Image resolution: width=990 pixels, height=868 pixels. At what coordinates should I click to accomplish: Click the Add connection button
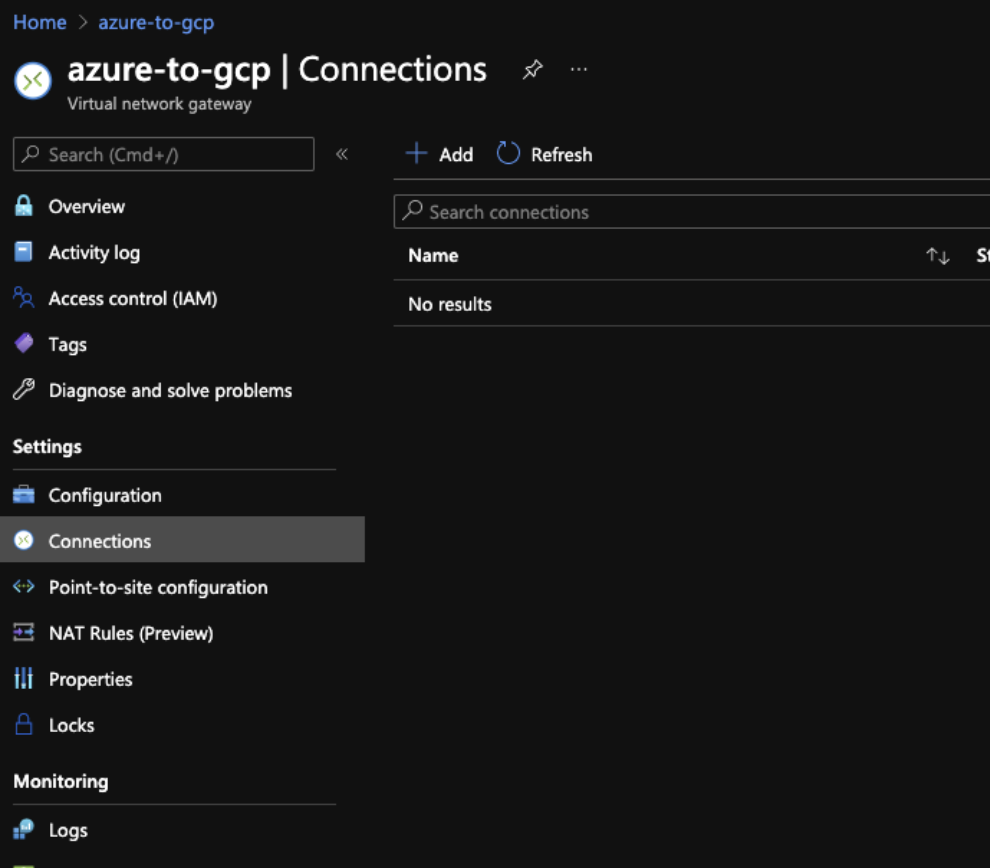click(x=439, y=154)
